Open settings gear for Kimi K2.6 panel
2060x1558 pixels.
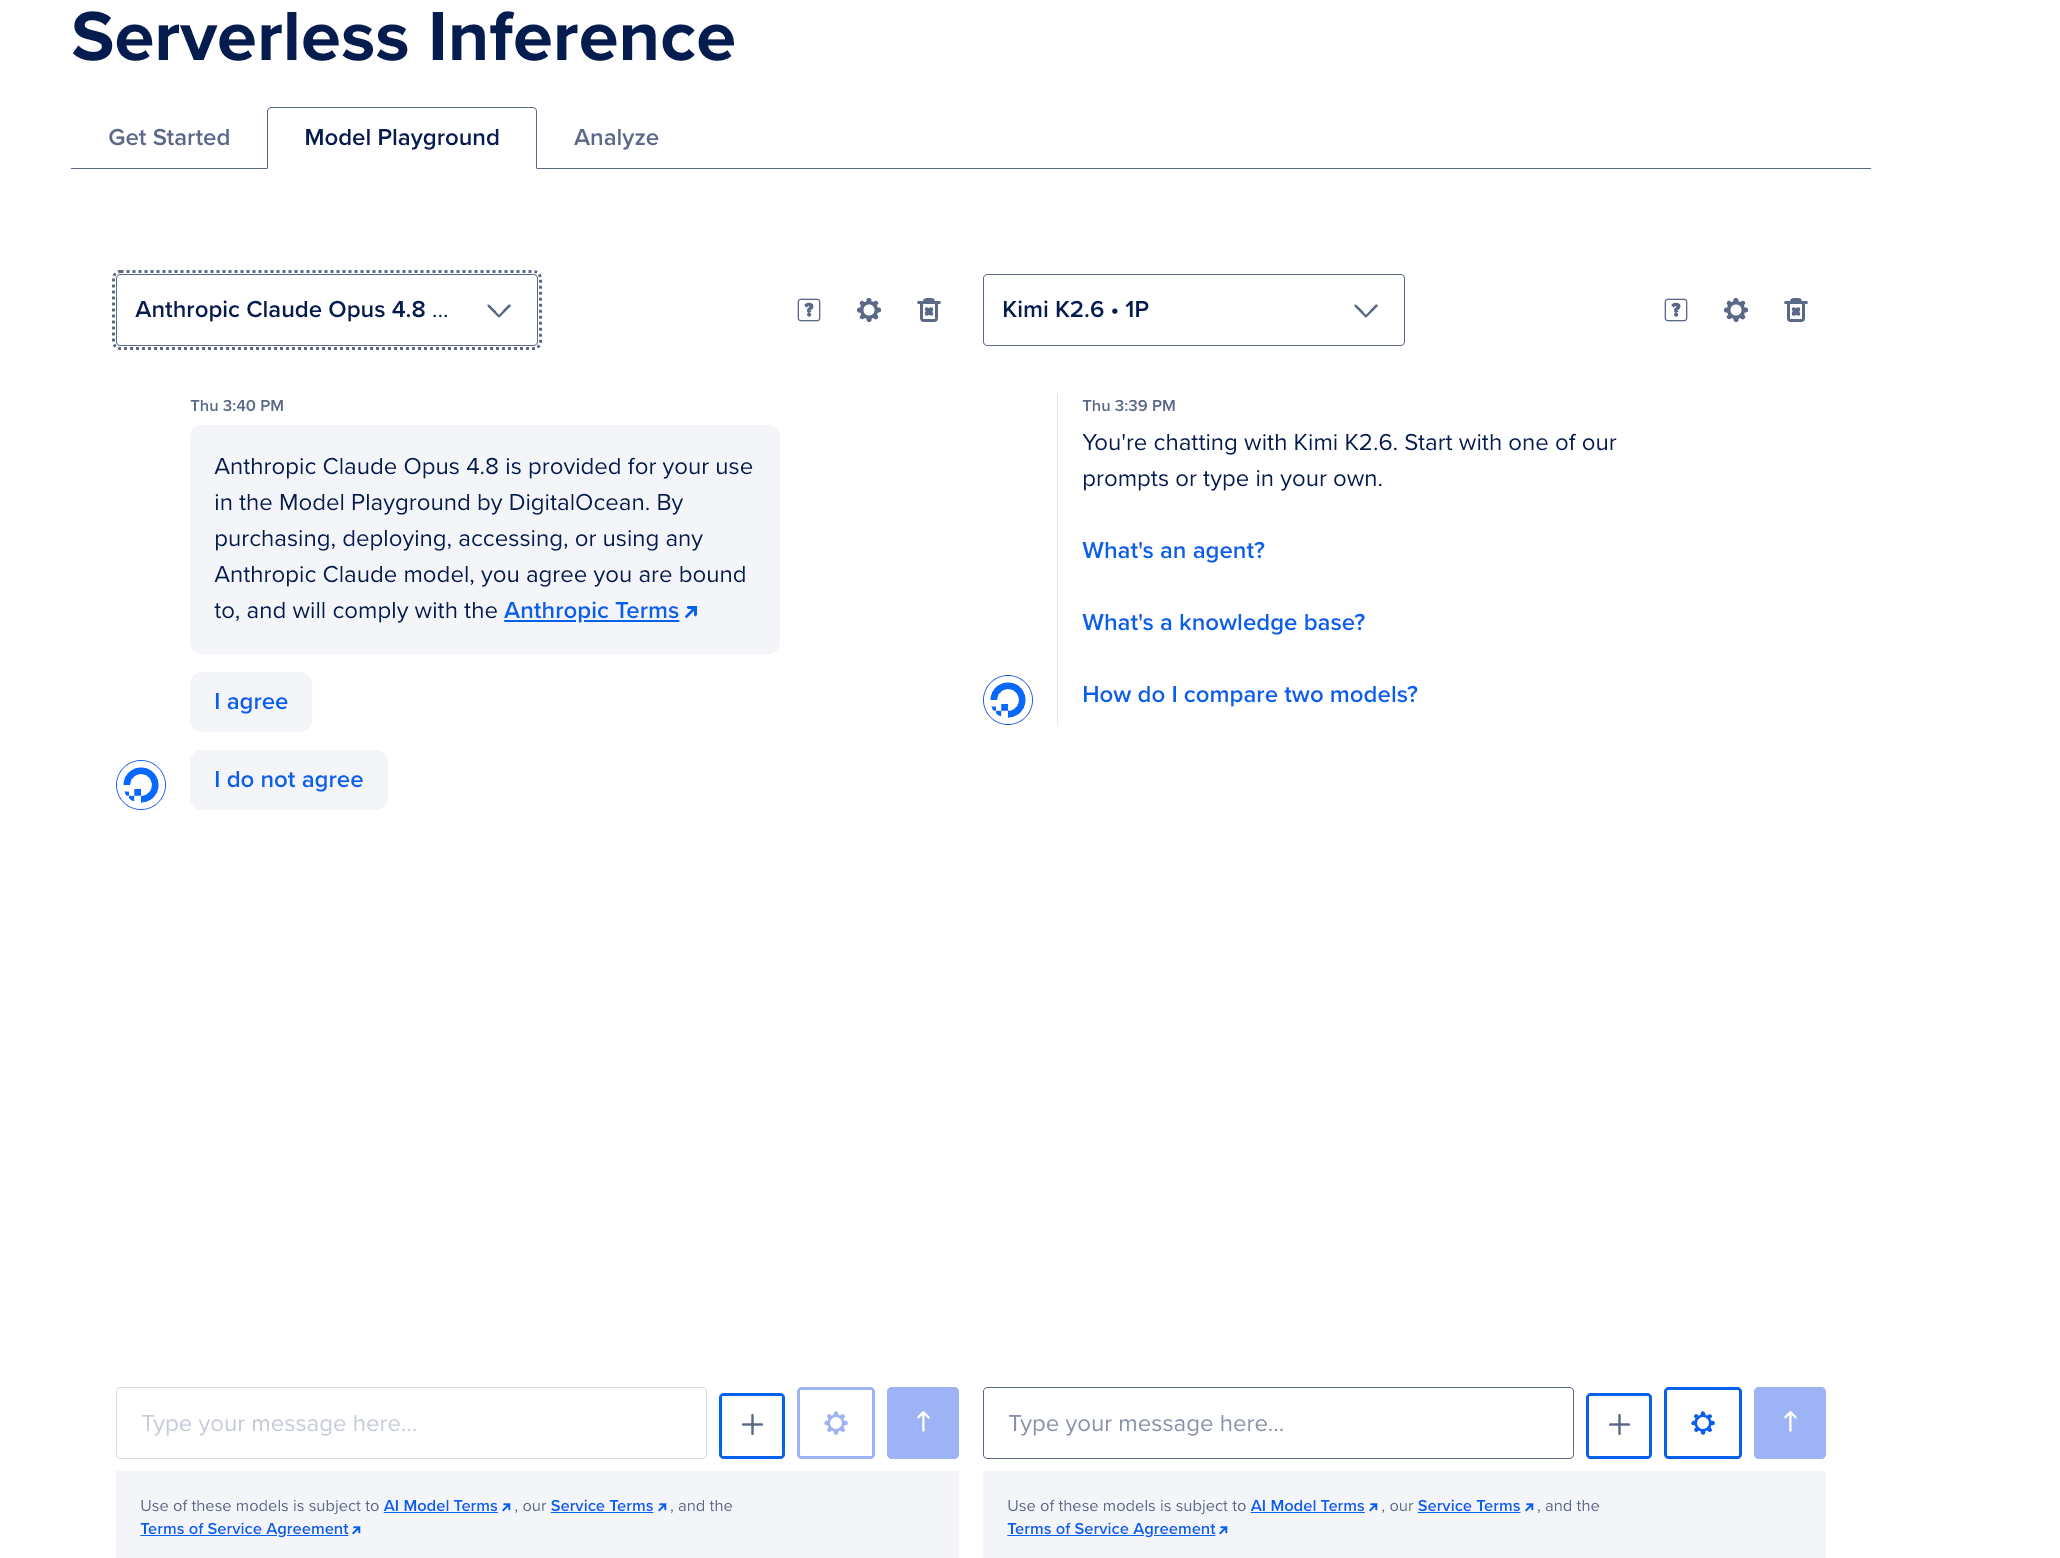[x=1736, y=310]
